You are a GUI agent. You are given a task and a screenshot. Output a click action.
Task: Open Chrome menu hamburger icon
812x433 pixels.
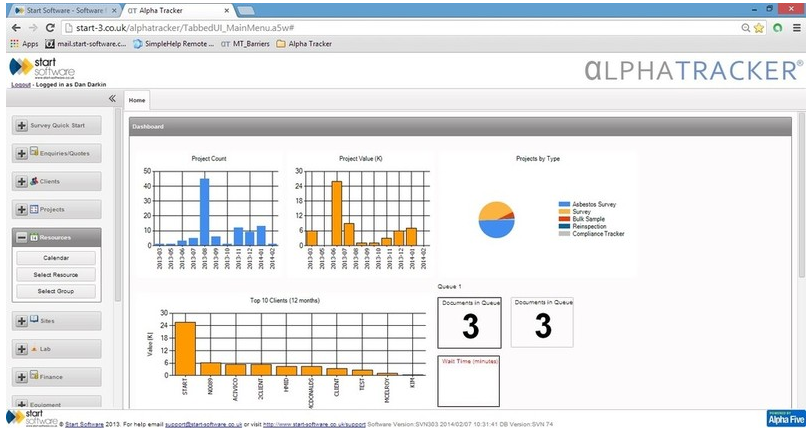[x=797, y=28]
